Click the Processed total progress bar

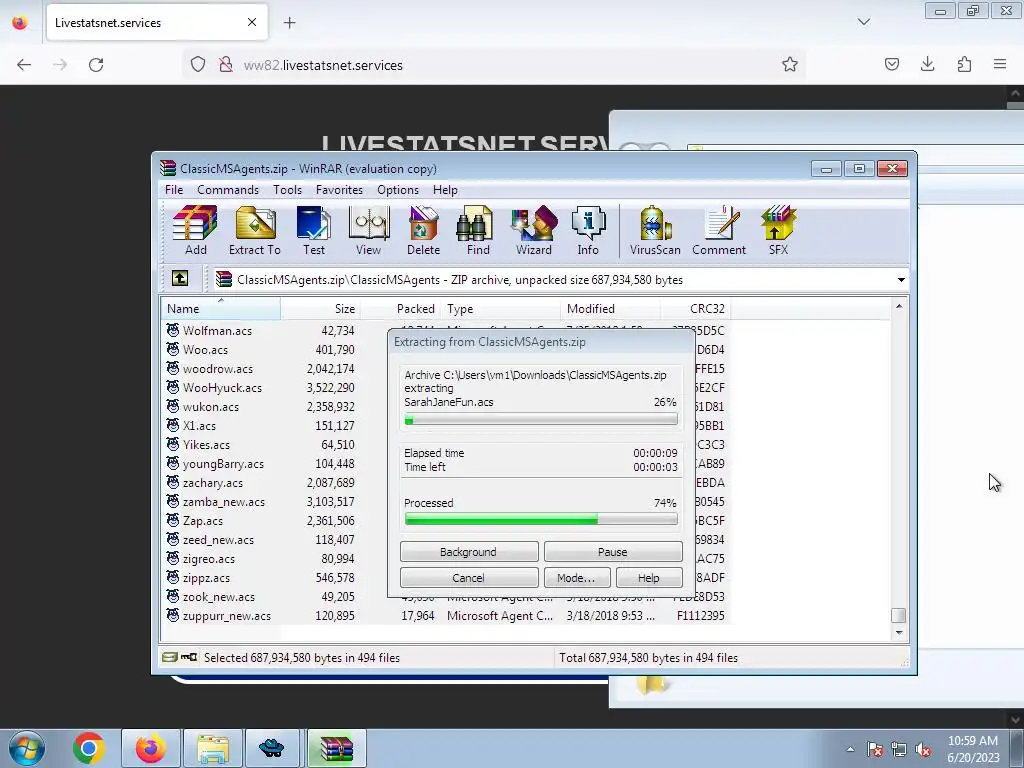(x=541, y=520)
